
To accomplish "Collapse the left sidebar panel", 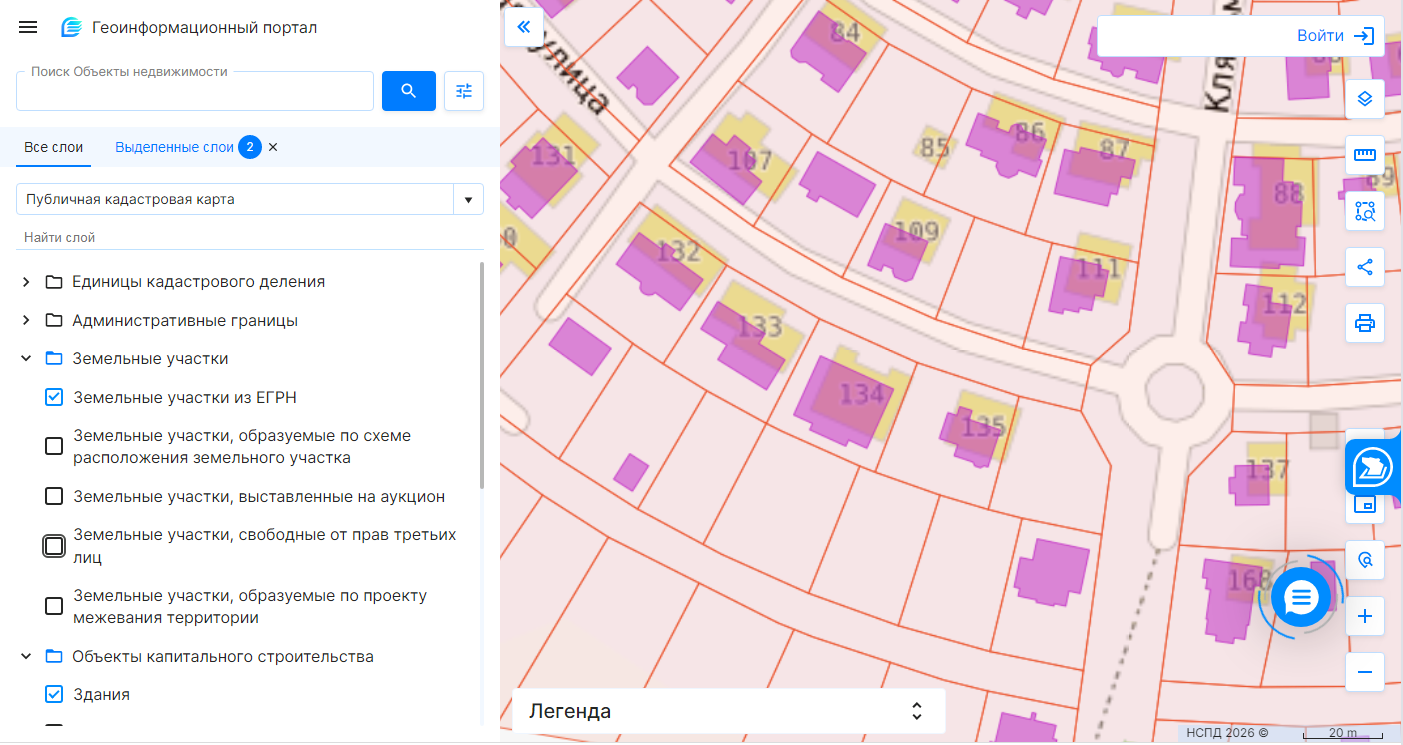I will [523, 27].
